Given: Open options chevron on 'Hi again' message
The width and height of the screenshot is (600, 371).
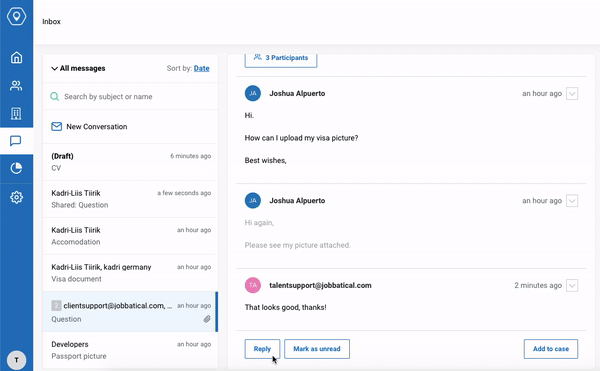Looking at the screenshot, I should pyautogui.click(x=572, y=200).
